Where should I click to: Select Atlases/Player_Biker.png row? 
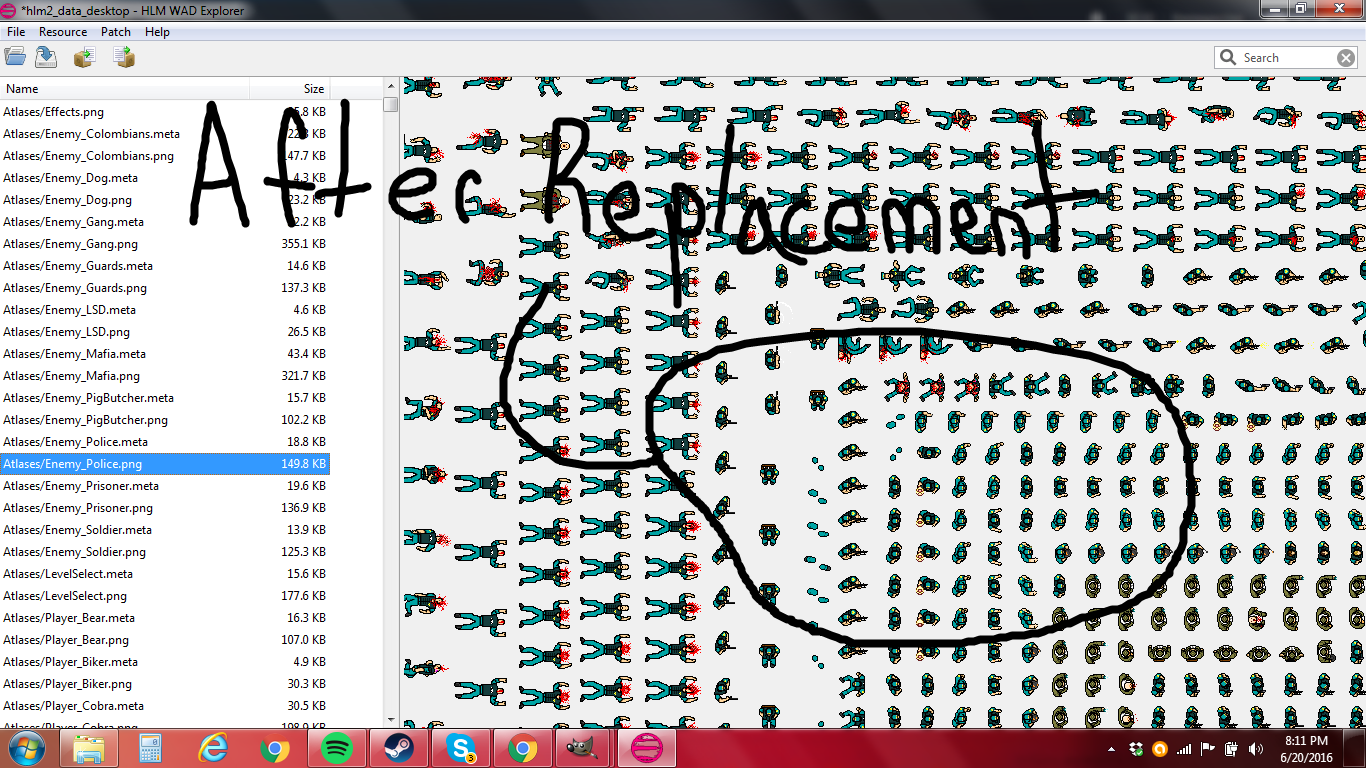[164, 684]
